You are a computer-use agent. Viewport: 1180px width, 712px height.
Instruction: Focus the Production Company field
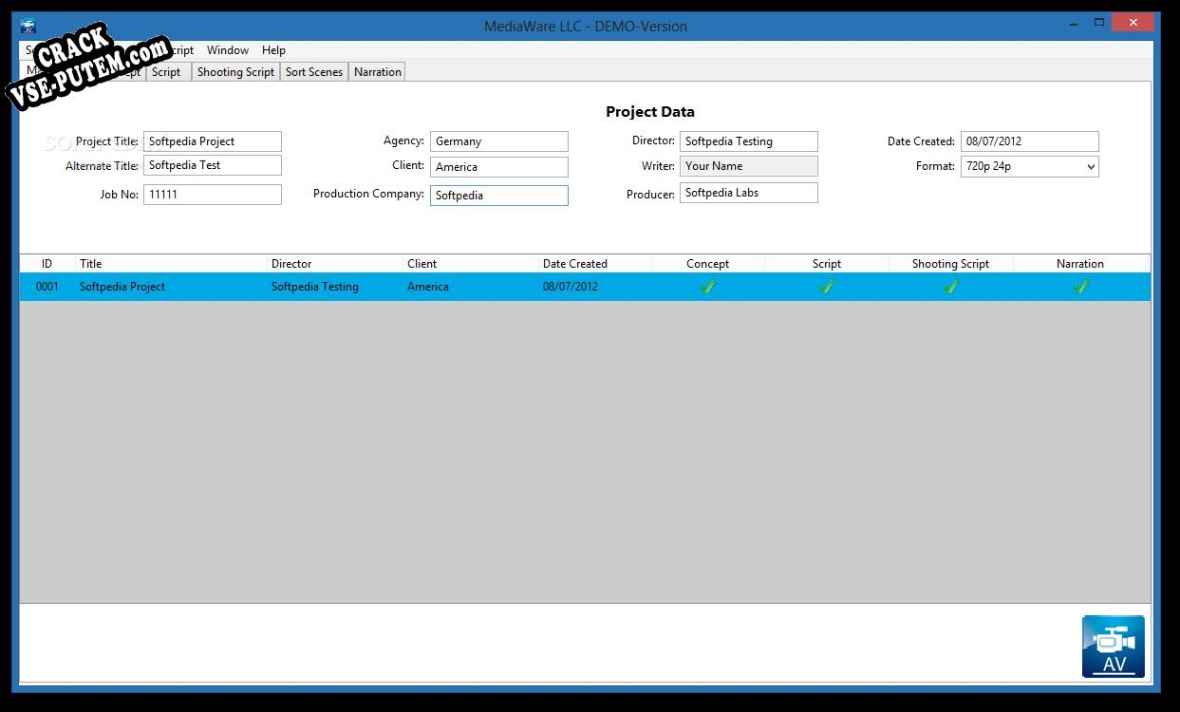499,196
